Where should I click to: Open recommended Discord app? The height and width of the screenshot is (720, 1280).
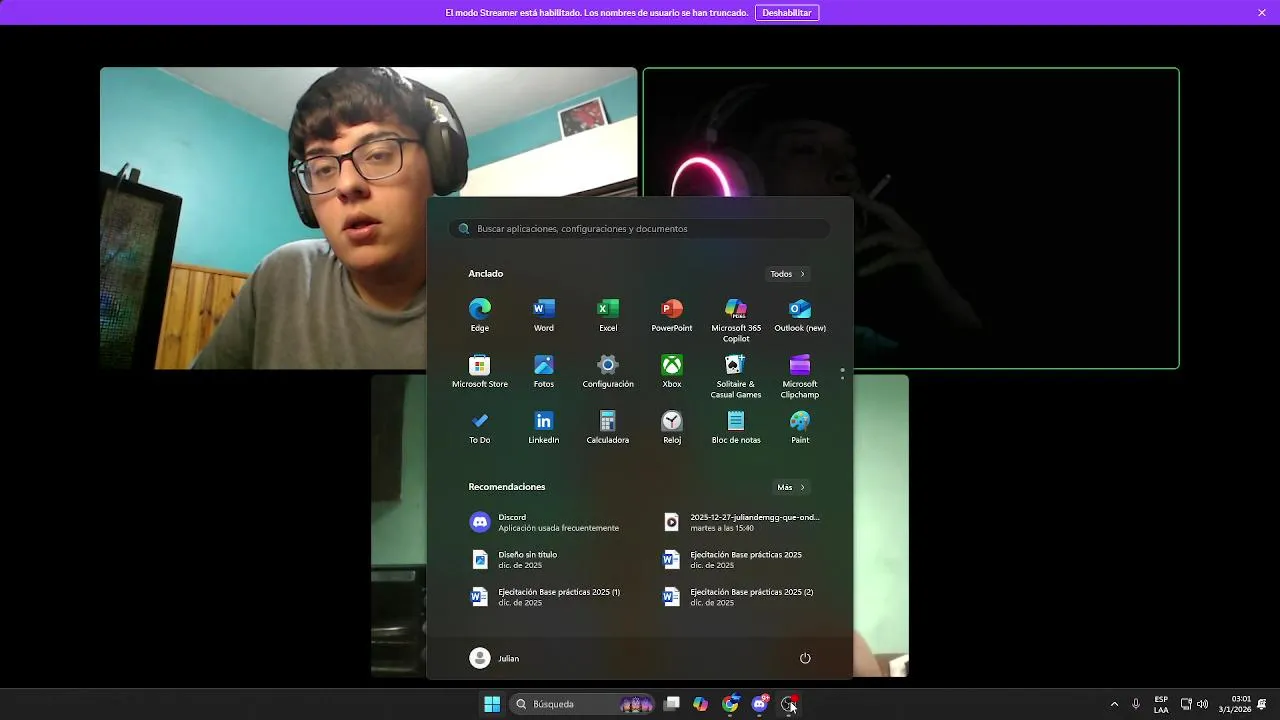click(x=545, y=522)
